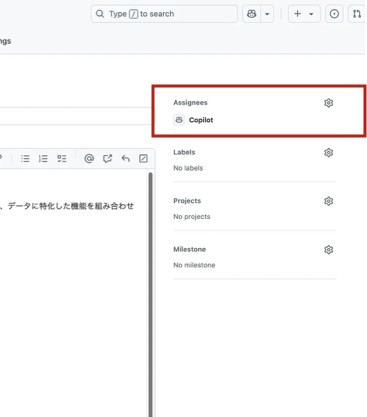Click the slash commands icon in editor toolbar
The image size is (367, 417).
[x=143, y=159]
